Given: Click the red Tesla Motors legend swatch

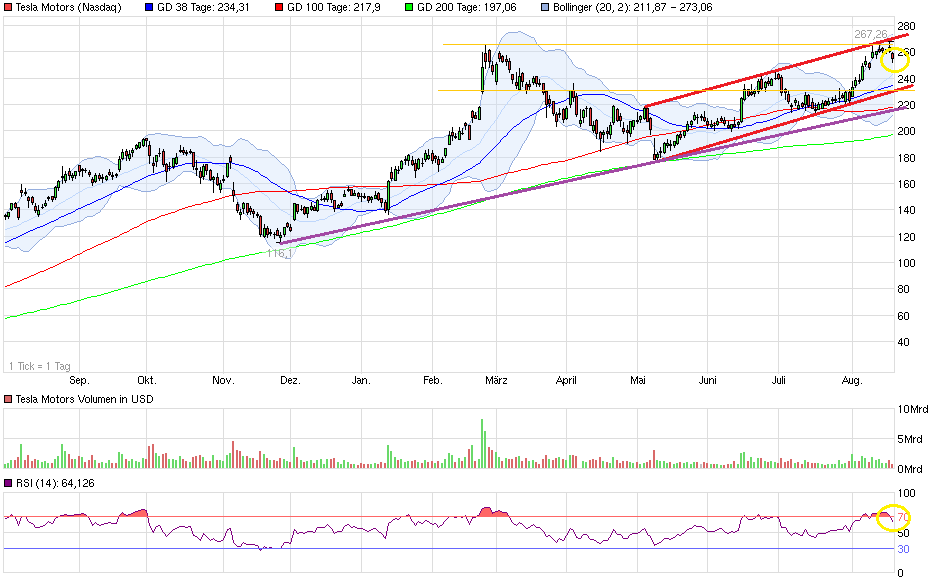Looking at the screenshot, I should point(8,8).
